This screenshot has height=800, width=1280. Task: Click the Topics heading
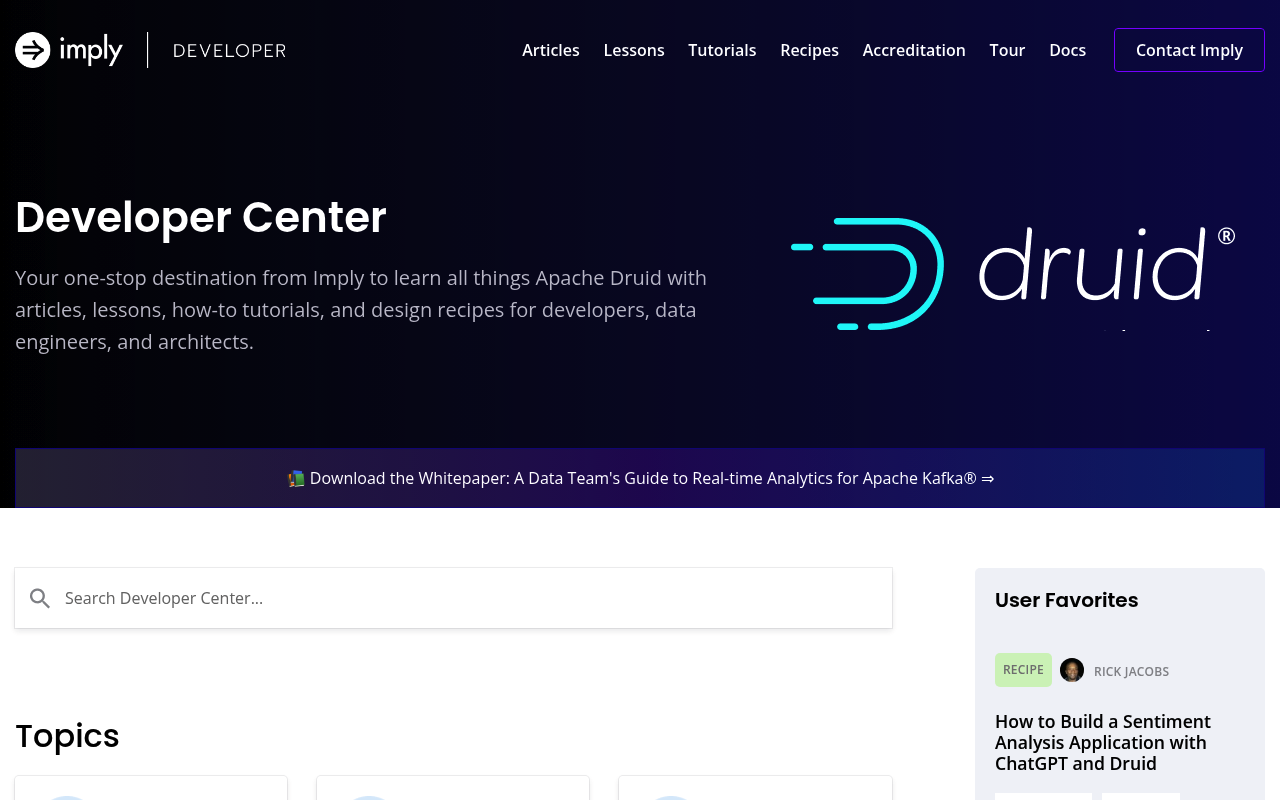67,736
